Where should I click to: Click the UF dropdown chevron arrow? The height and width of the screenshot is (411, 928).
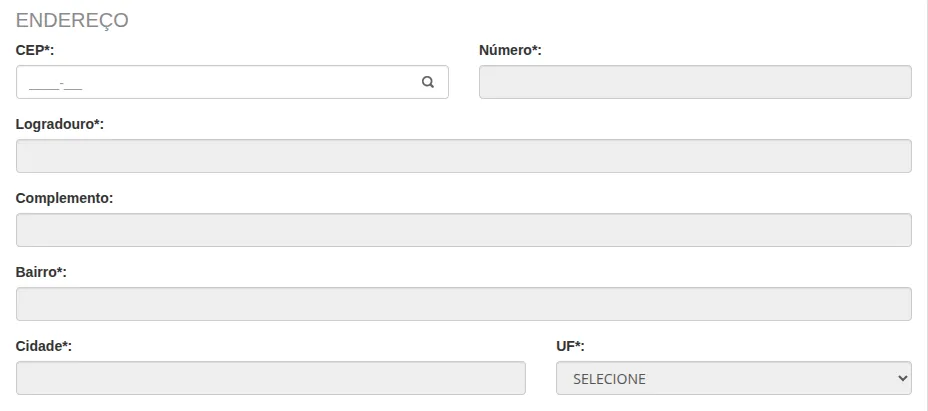pyautogui.click(x=903, y=379)
